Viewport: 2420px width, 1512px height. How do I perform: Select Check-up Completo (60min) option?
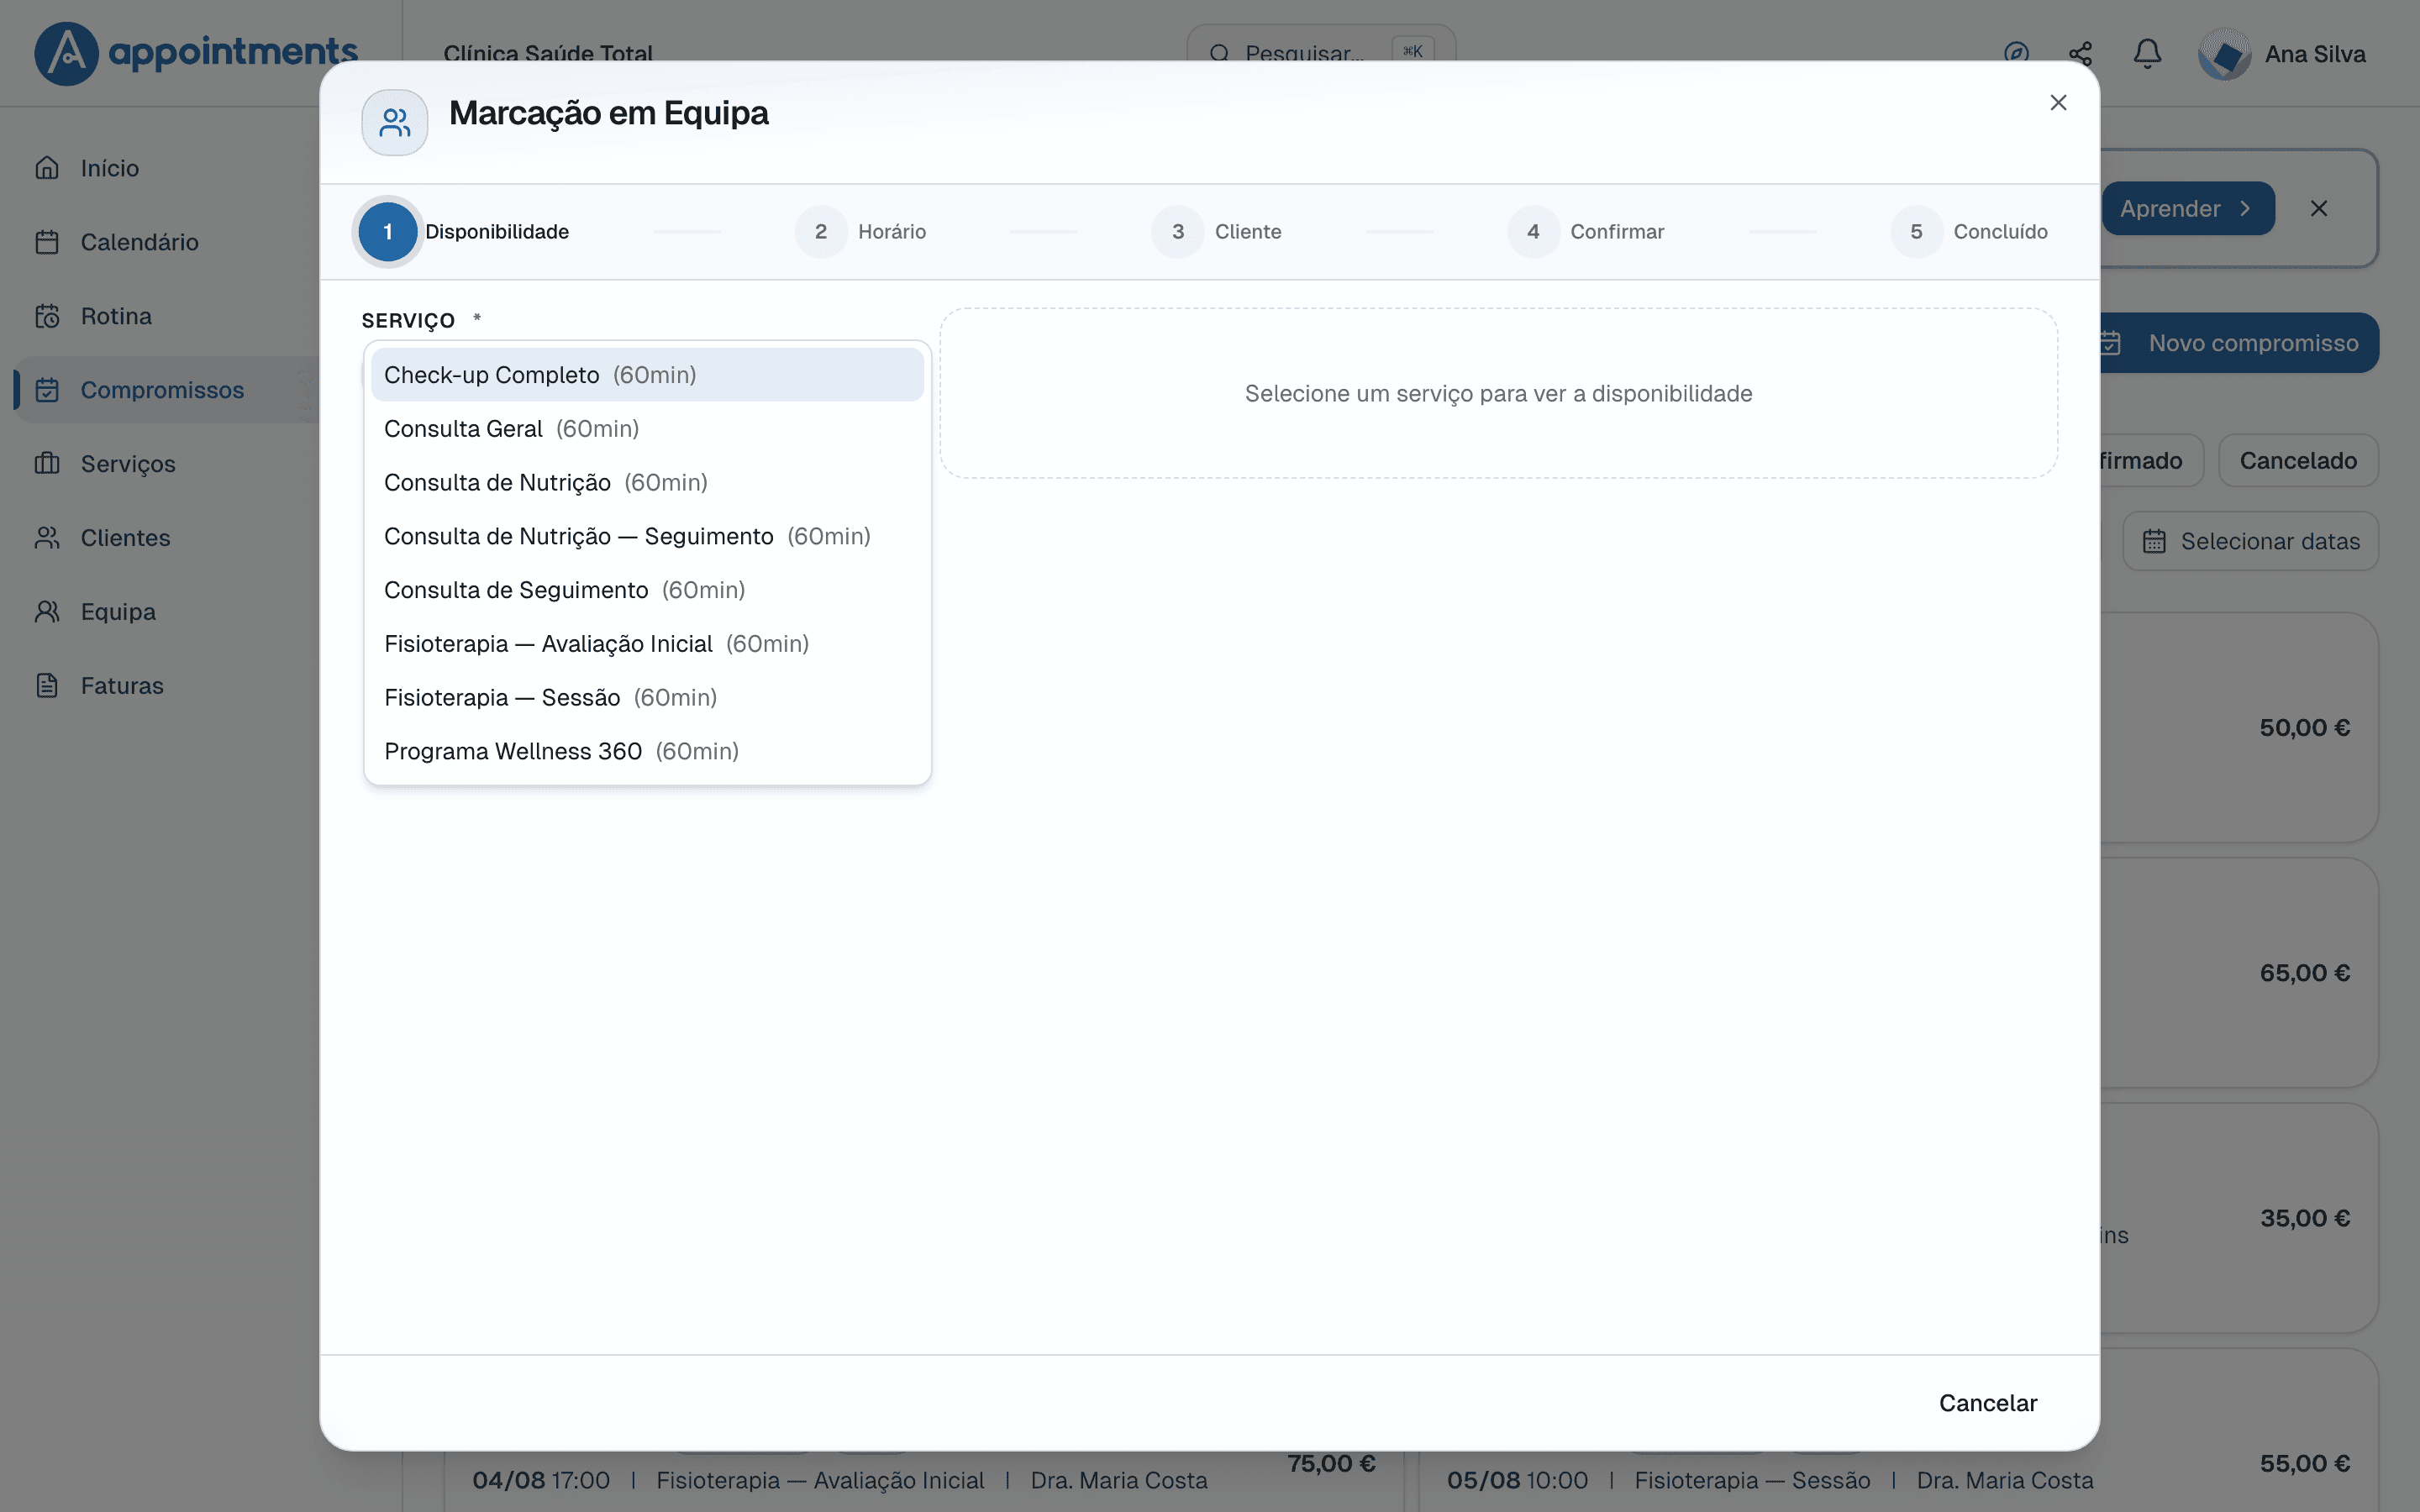(x=647, y=375)
